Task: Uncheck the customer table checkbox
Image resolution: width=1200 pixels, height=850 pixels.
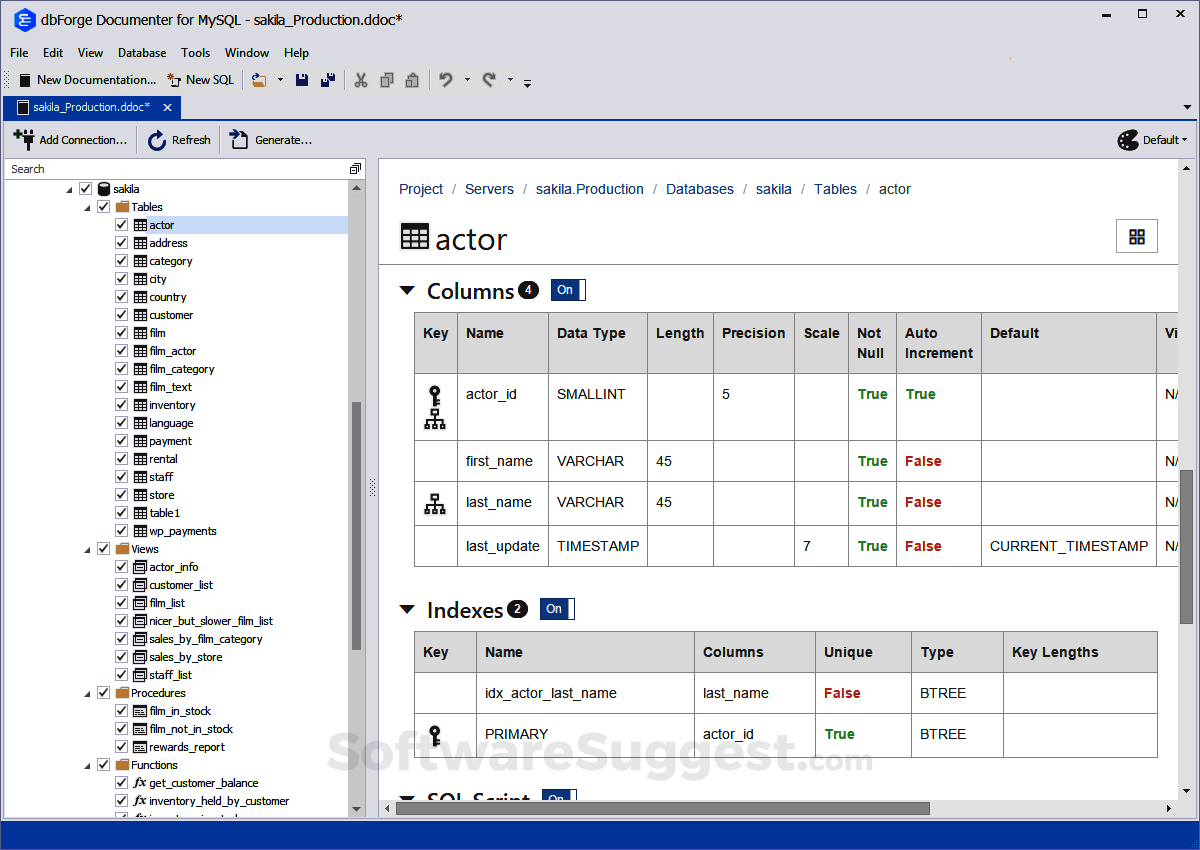Action: (x=120, y=314)
